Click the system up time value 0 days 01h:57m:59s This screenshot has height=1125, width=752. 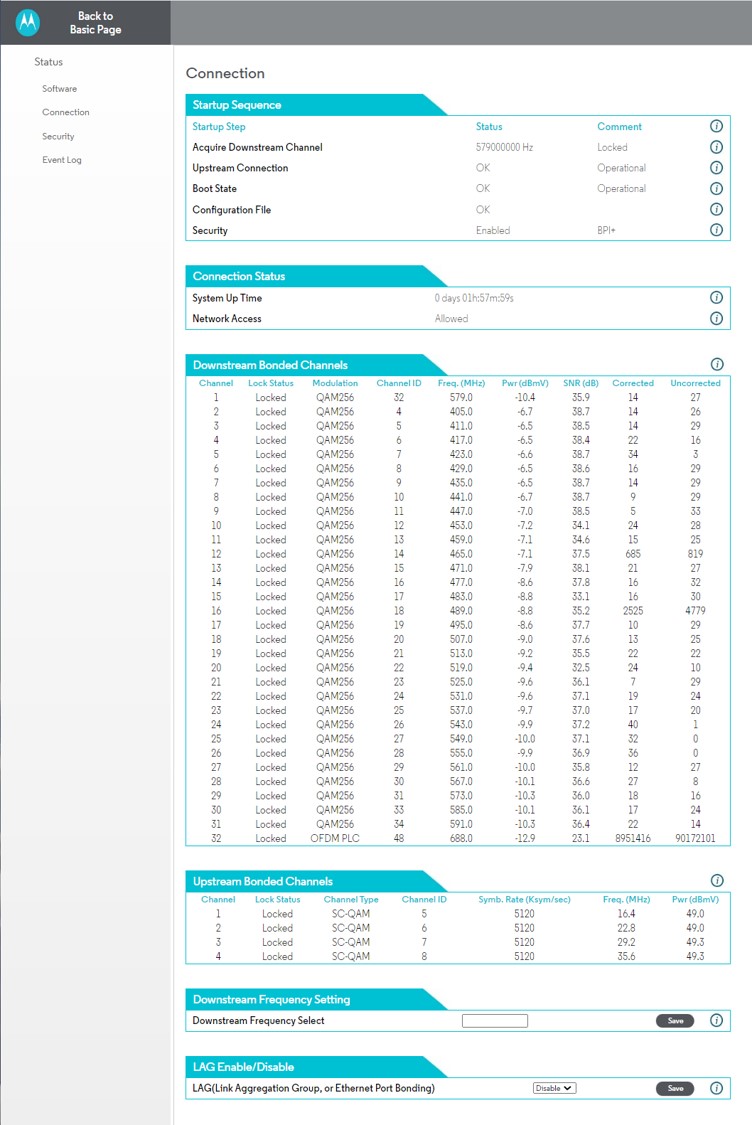[x=474, y=298]
